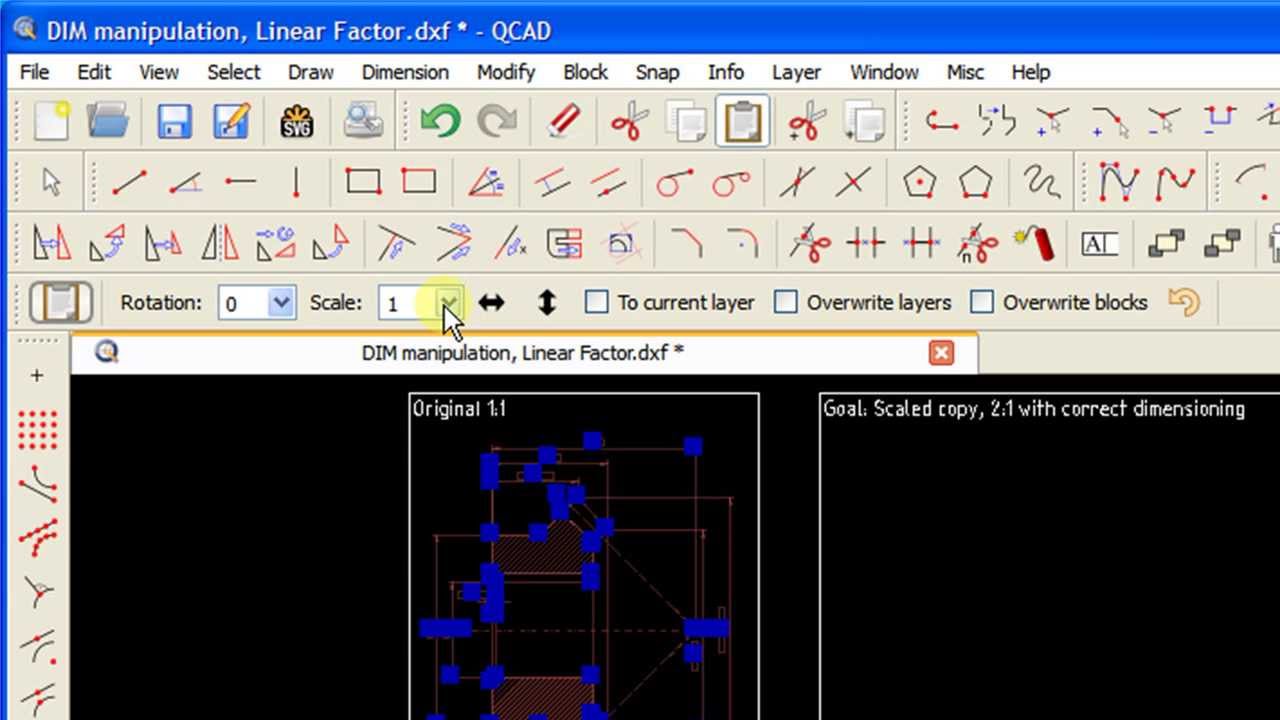Open the View menu
The width and height of the screenshot is (1280, 720).
point(159,72)
